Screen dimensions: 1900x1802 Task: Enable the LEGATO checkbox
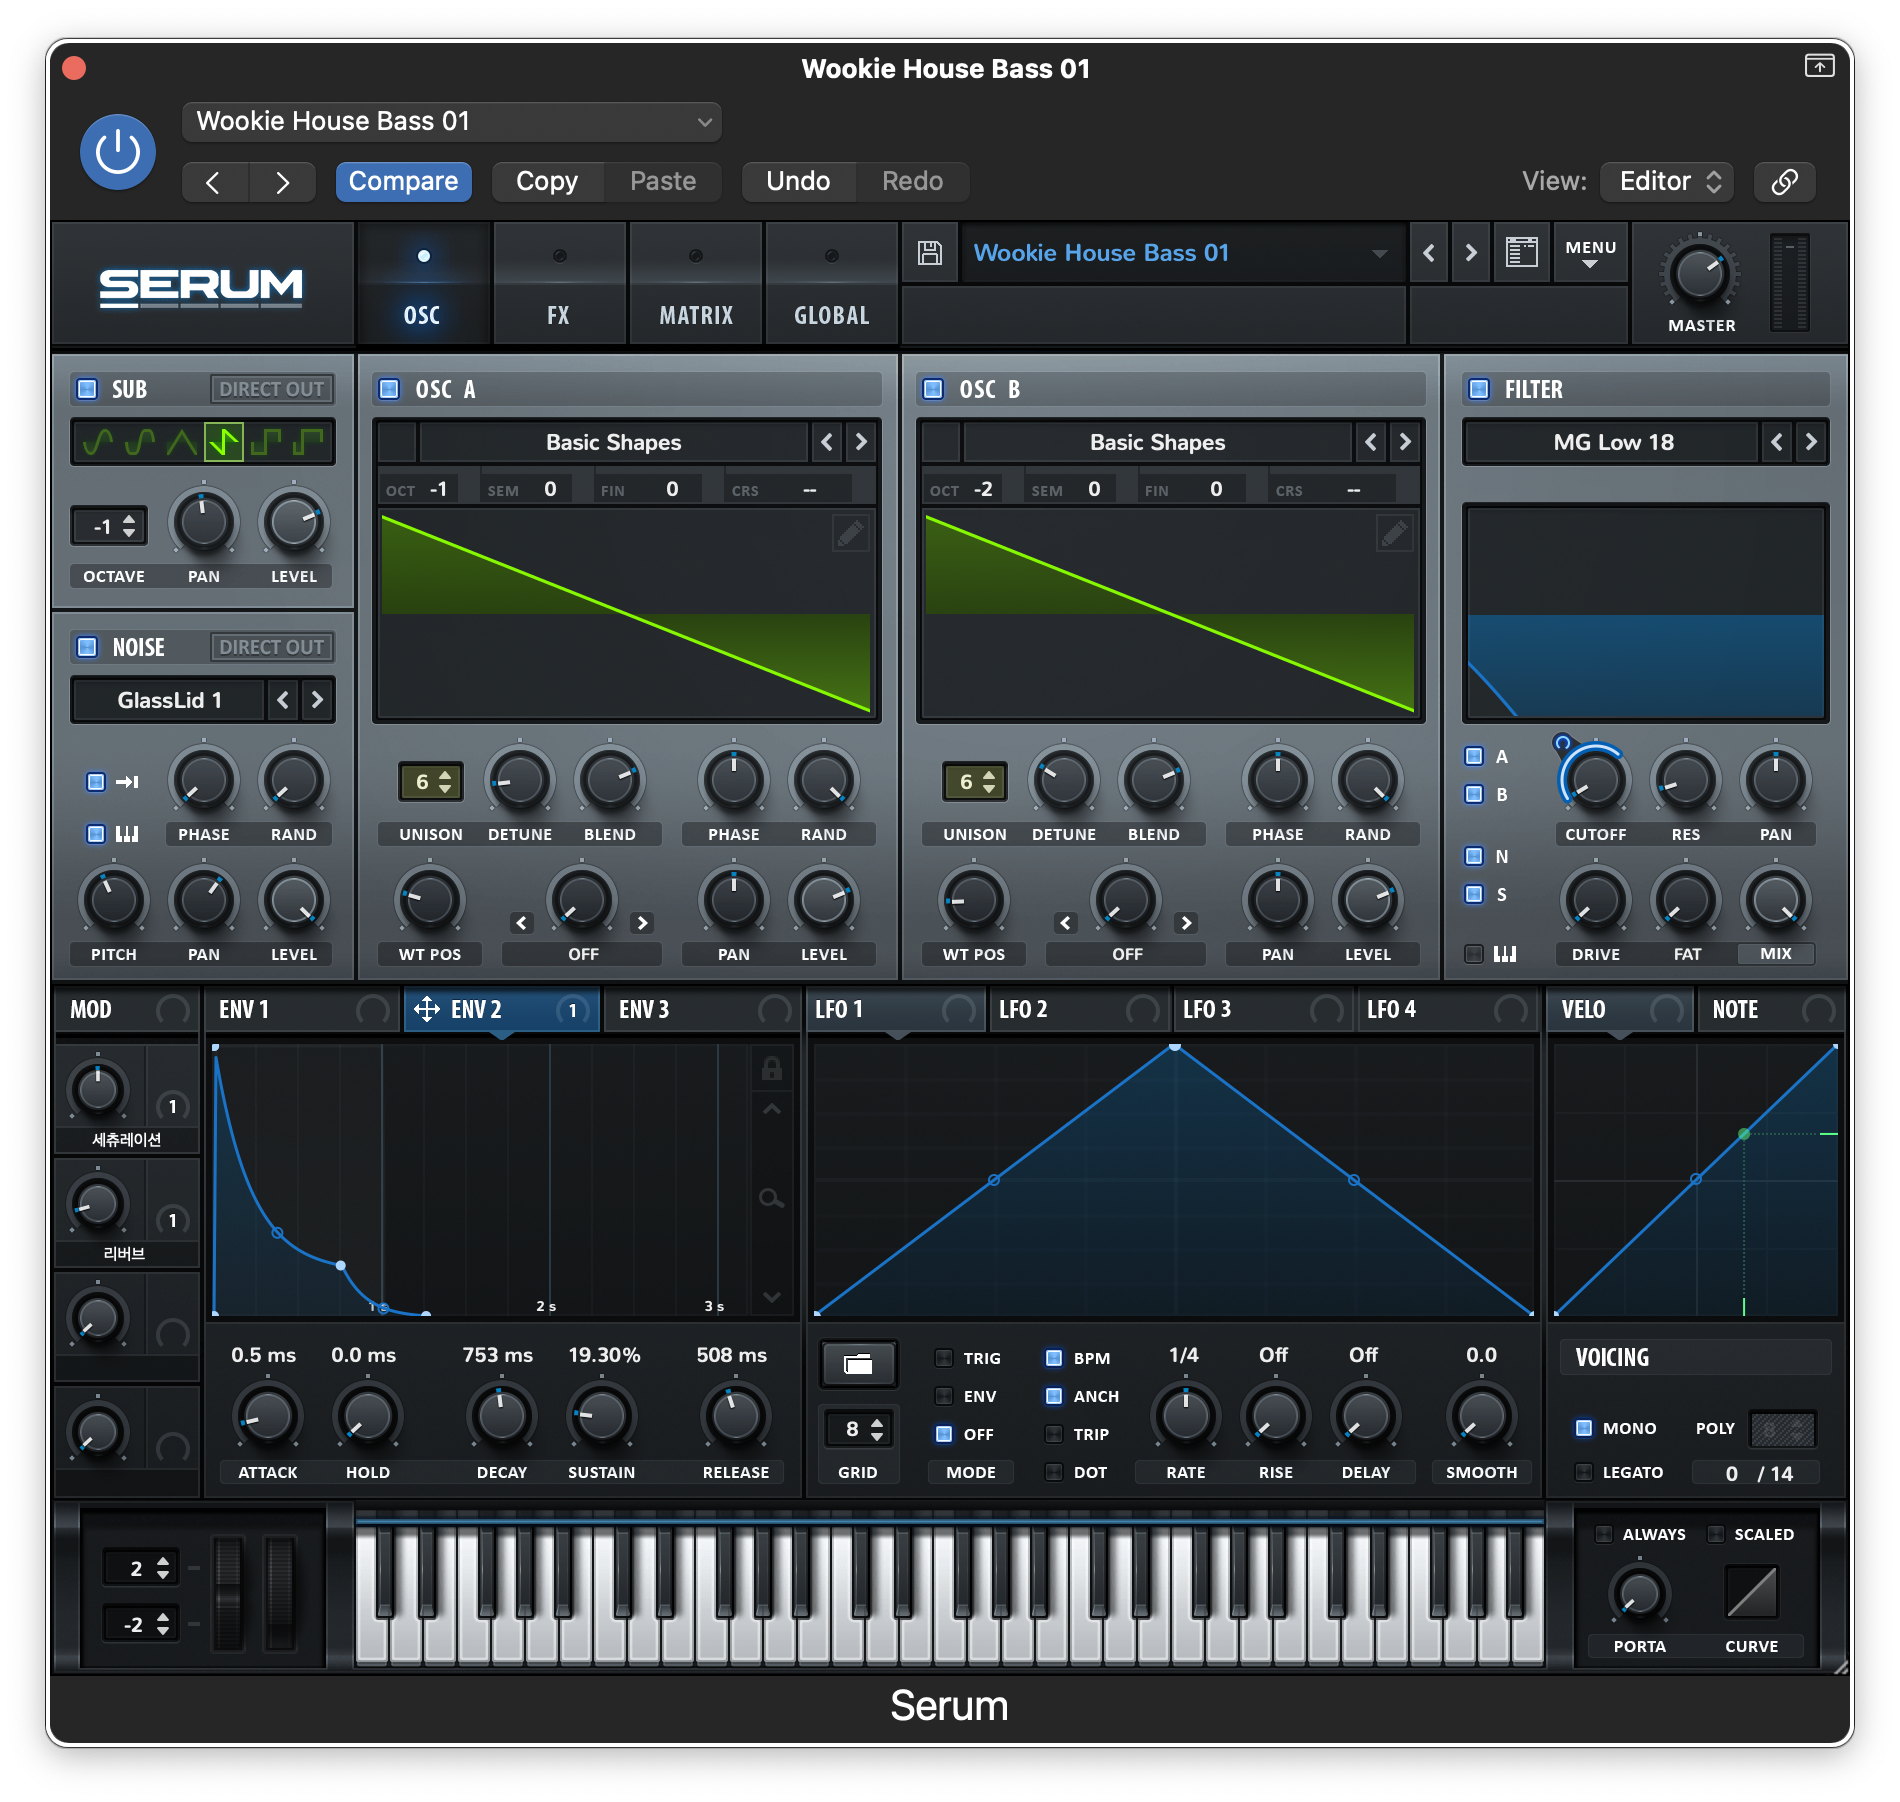coord(1584,1472)
